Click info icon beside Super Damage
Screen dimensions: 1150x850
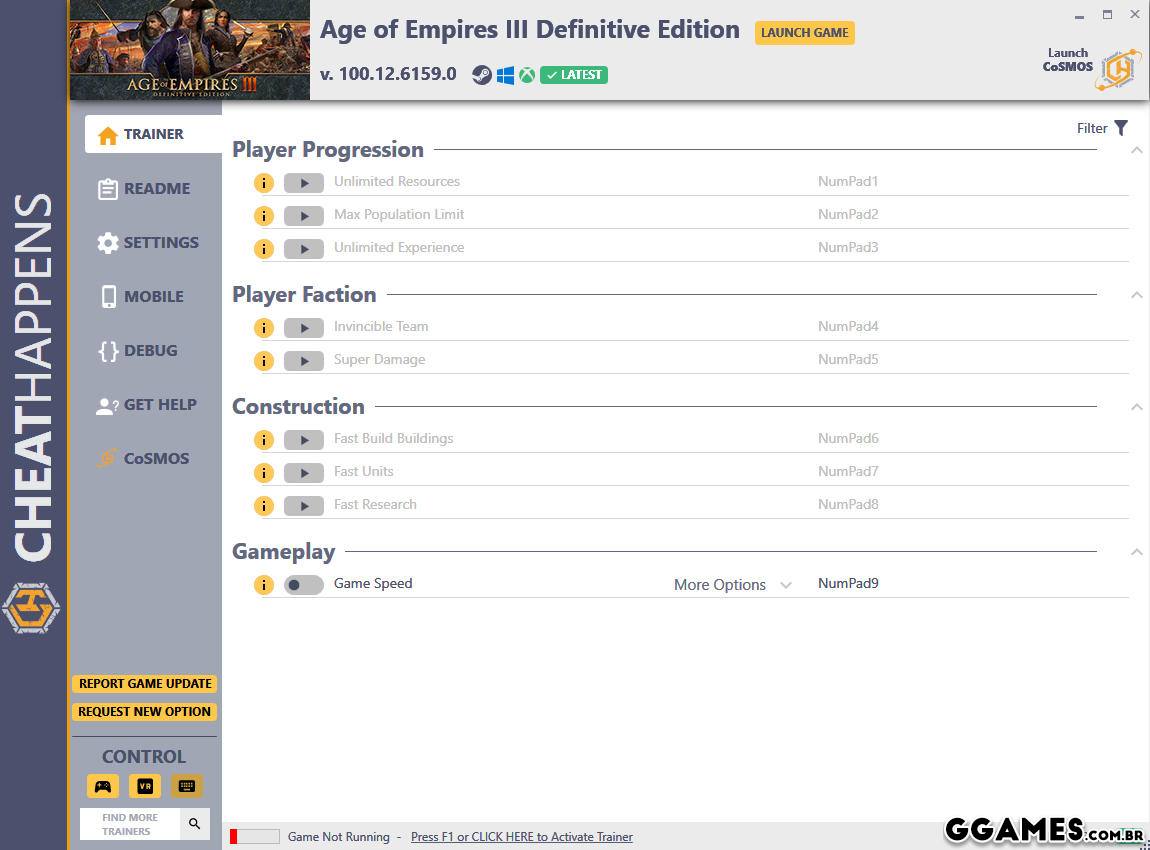263,361
